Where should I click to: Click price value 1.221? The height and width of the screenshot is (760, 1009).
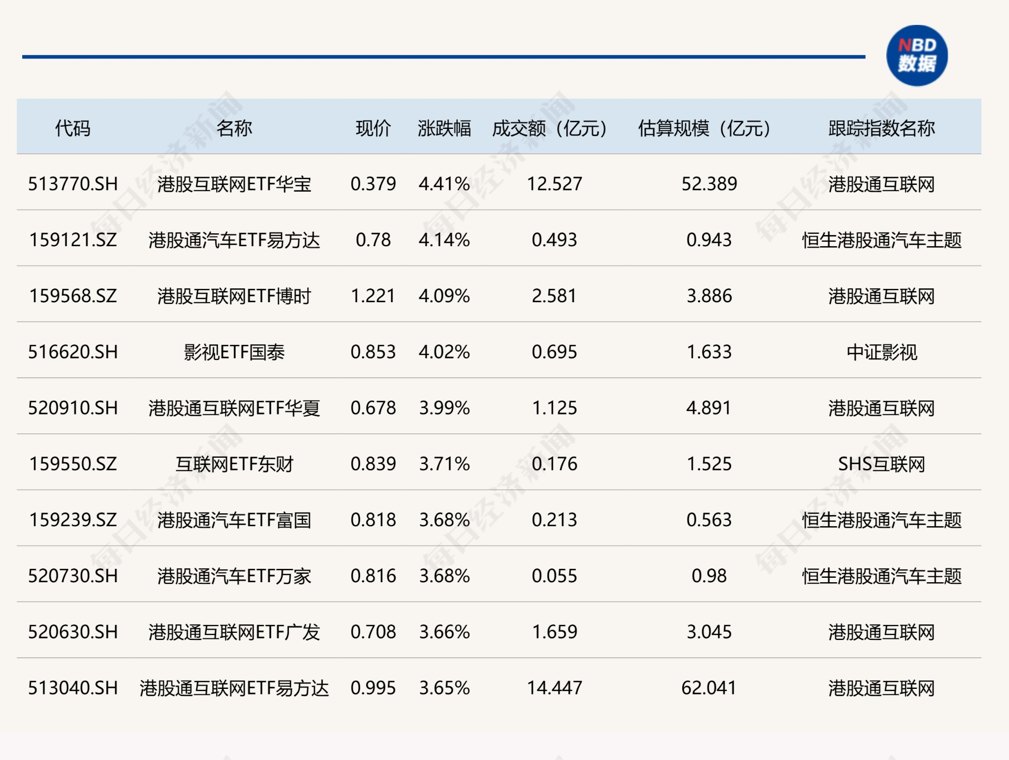click(373, 296)
